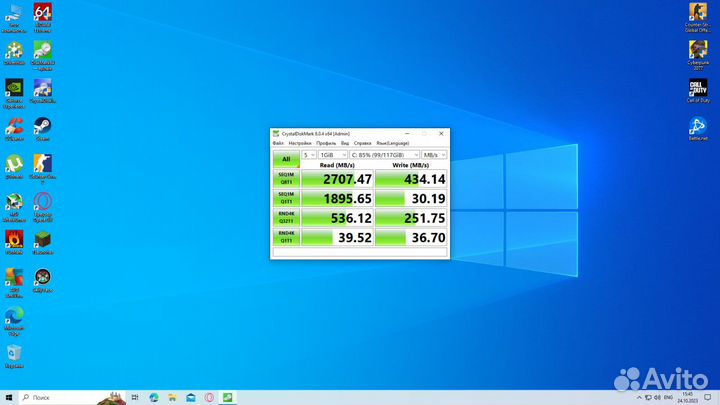The width and height of the screenshot is (720, 405).
Task: Select the FurMark desktop icon
Action: click(14, 243)
